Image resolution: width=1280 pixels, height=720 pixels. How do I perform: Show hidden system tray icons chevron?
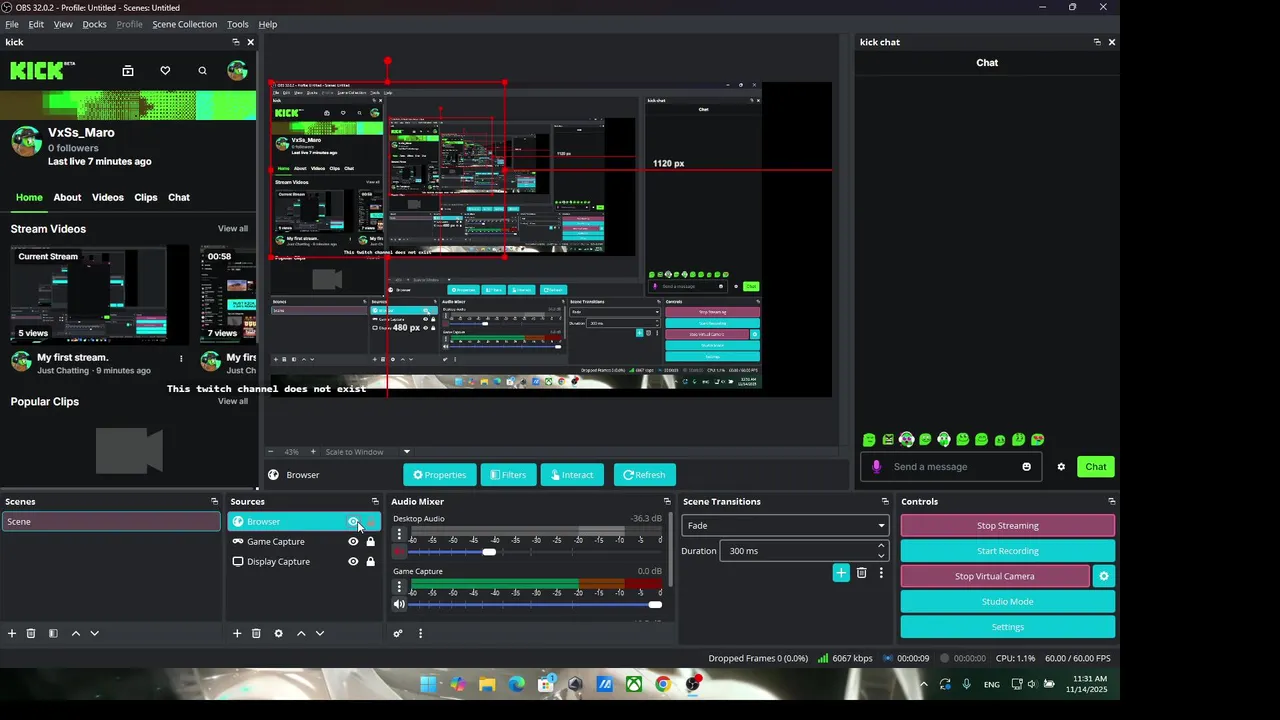click(x=923, y=685)
